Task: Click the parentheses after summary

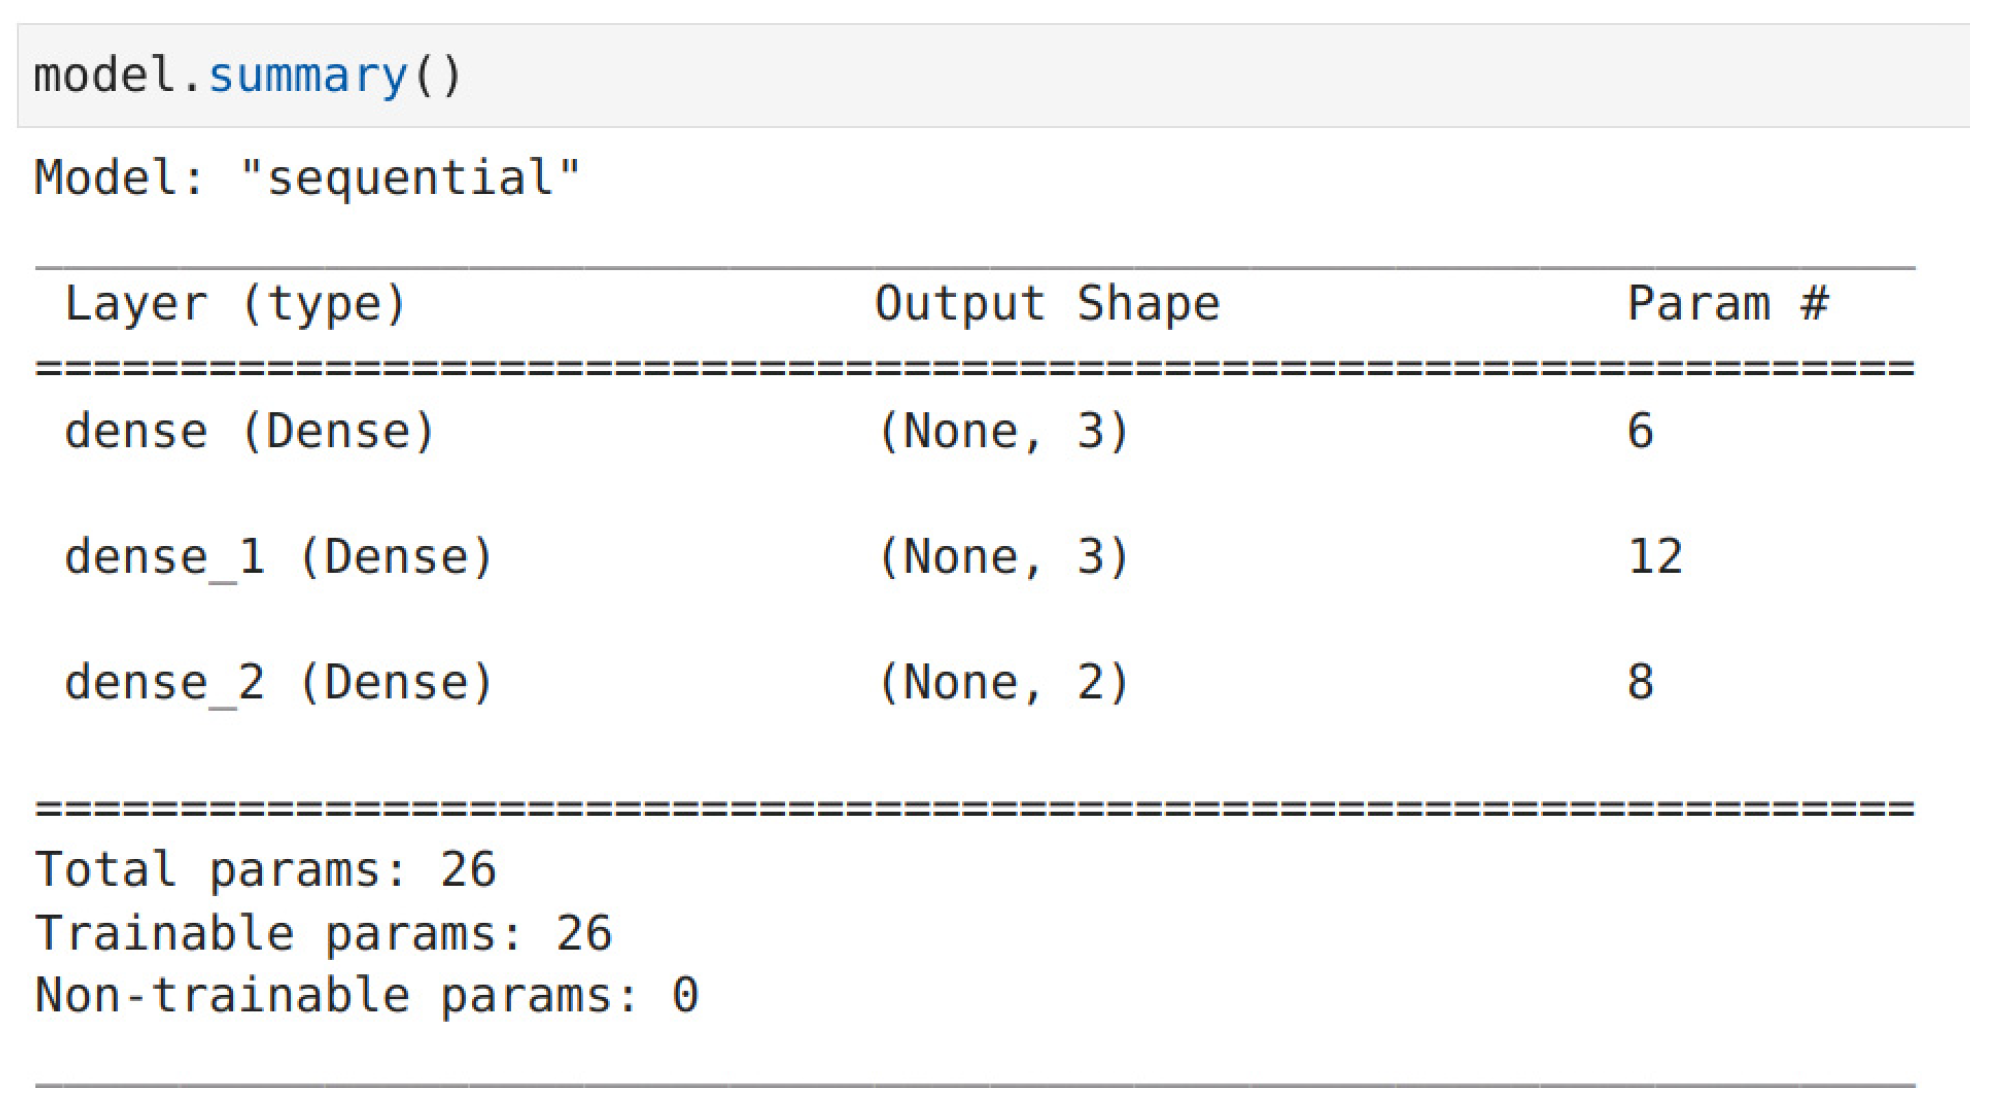Action: pos(437,76)
